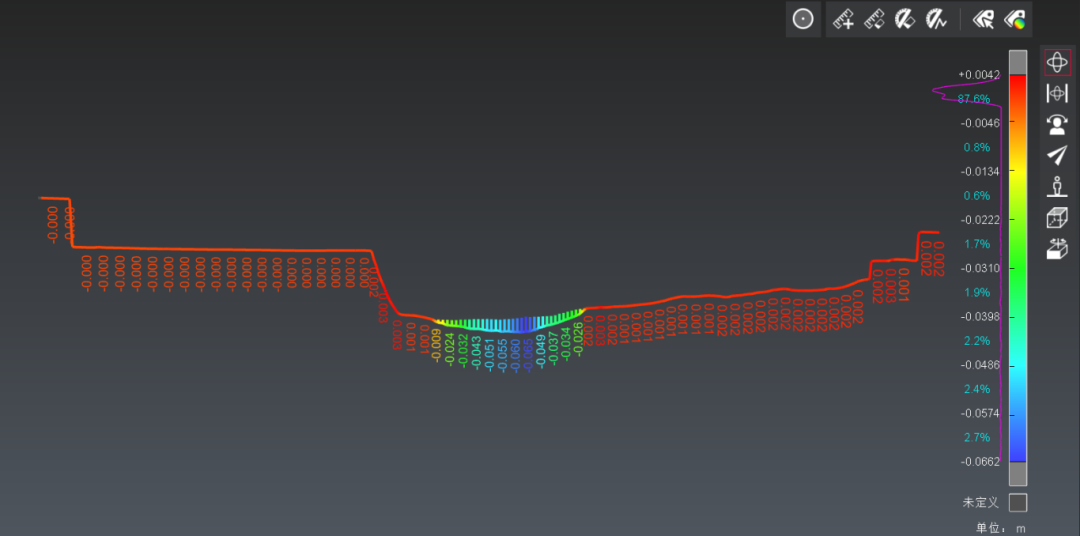Toggle the wireframe perspective cube icon
Image resolution: width=1080 pixels, height=536 pixels.
[x=1057, y=218]
